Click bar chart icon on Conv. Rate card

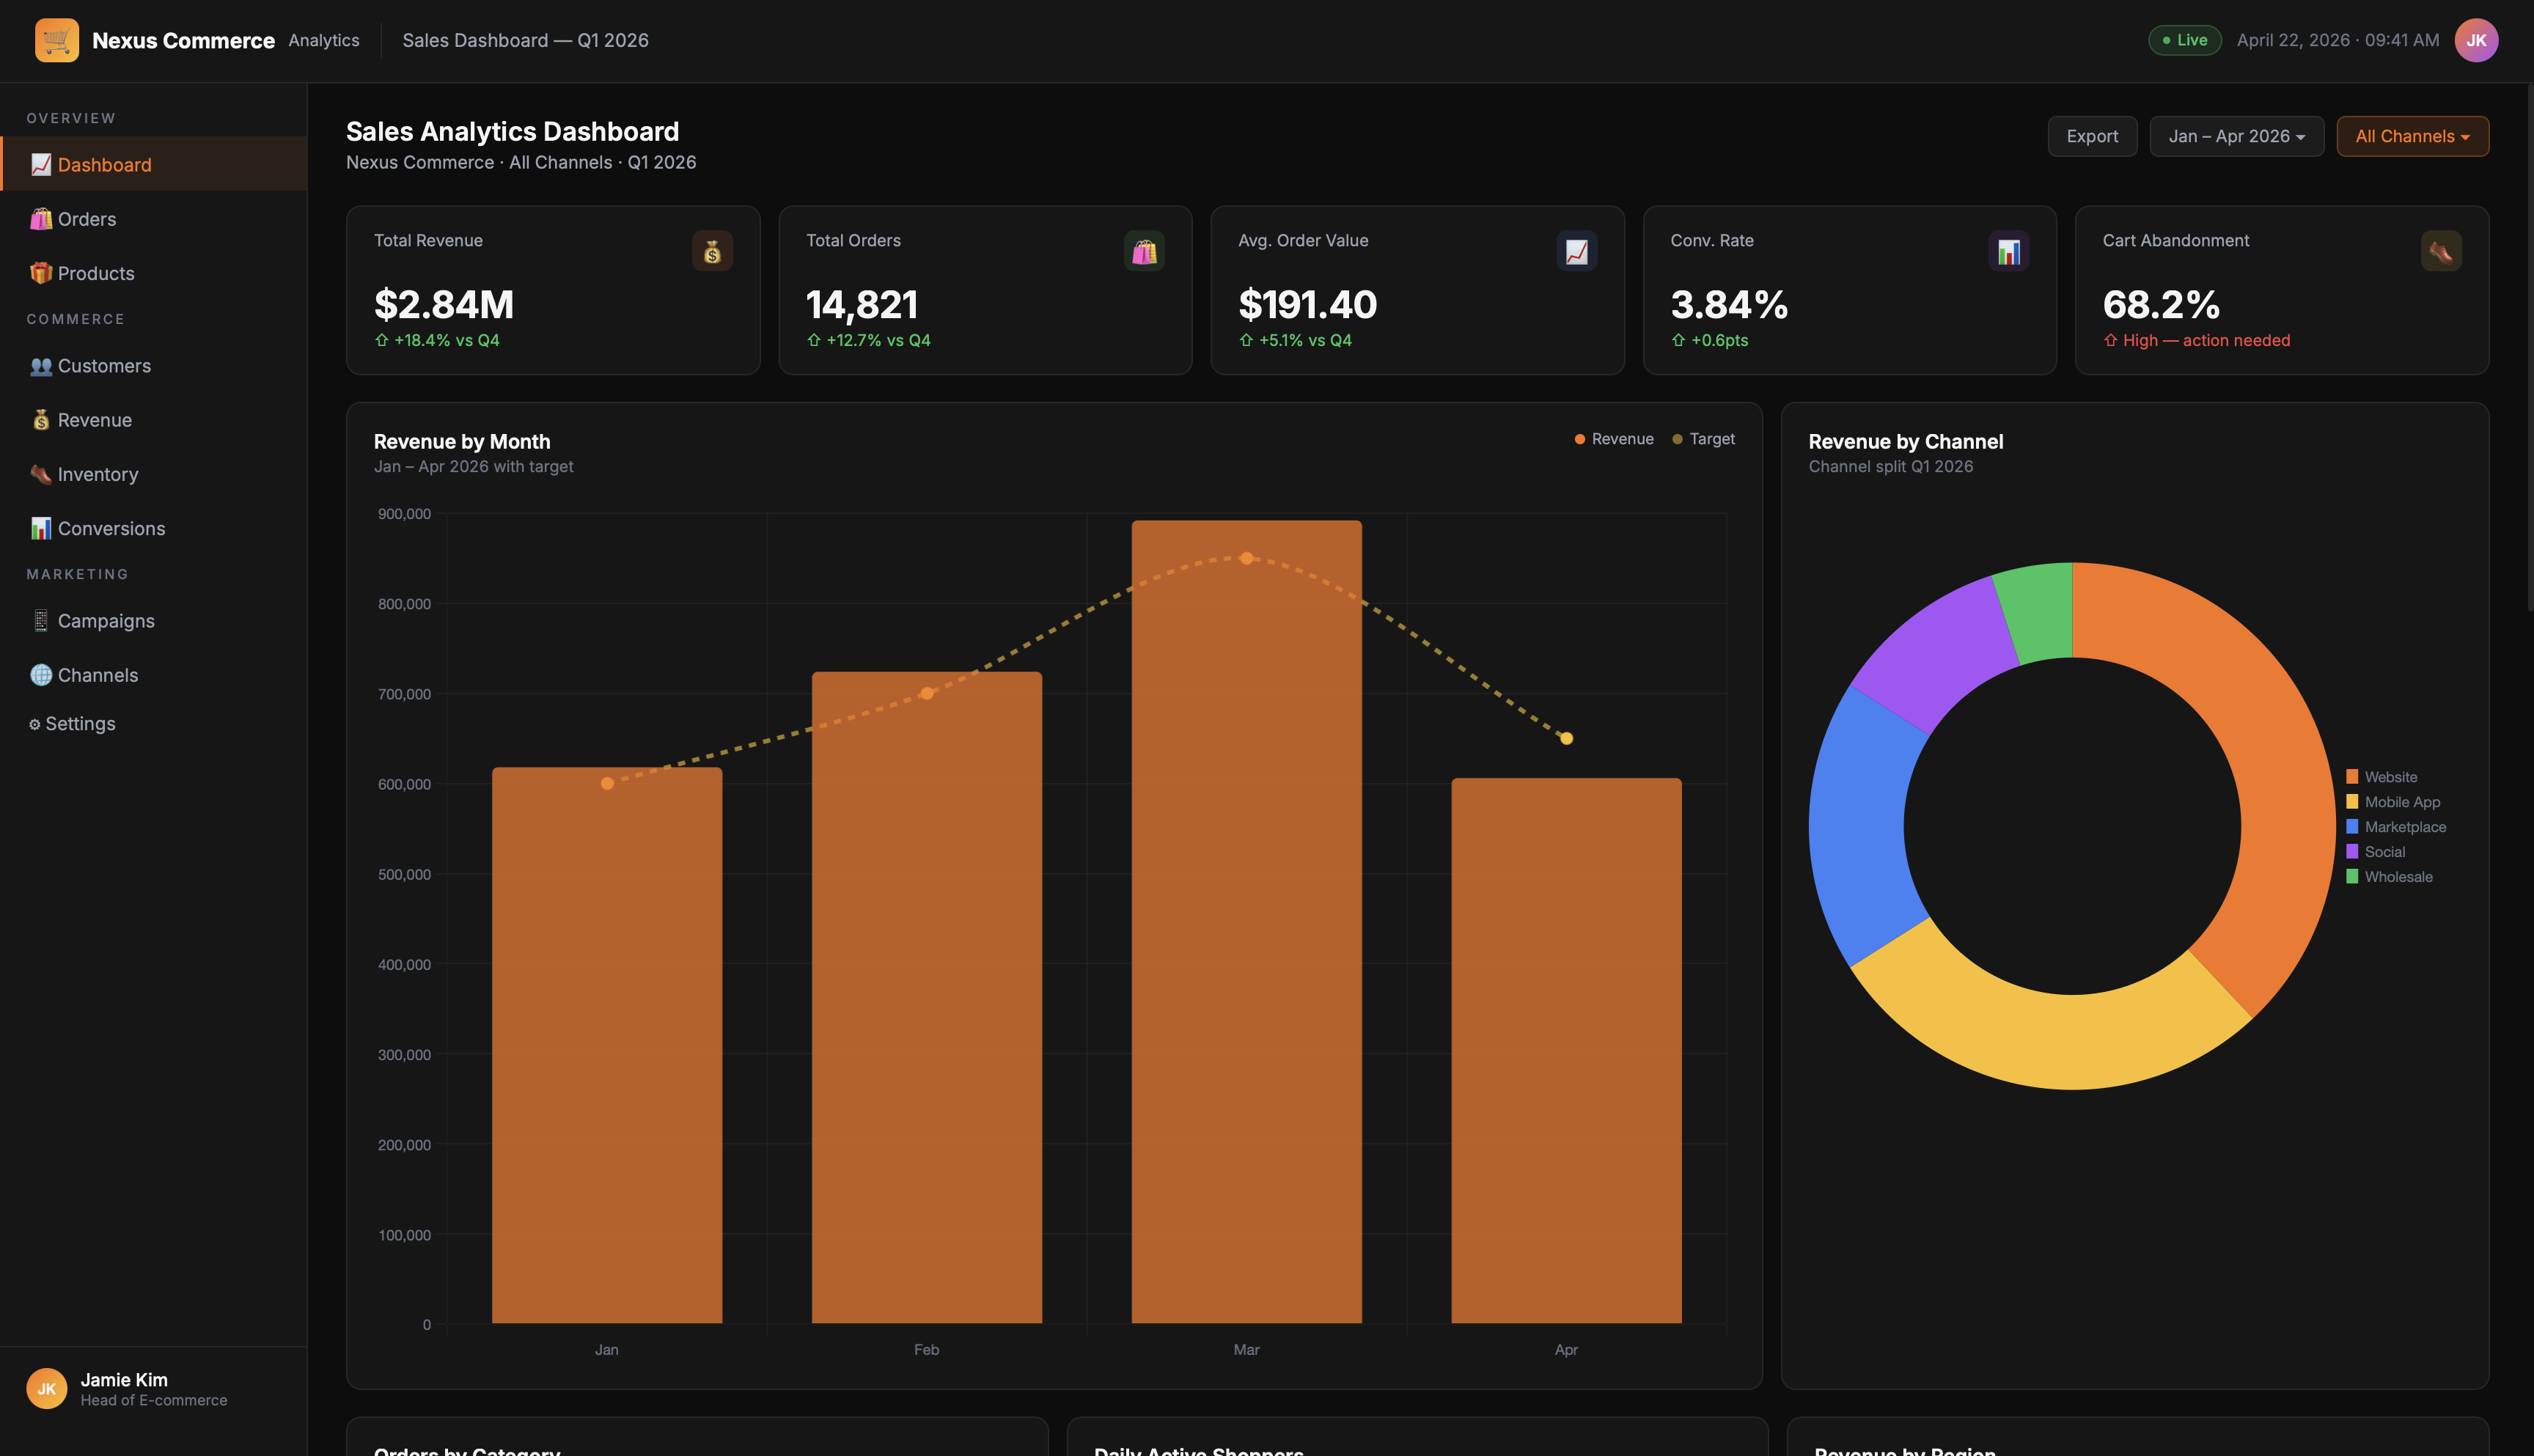click(2008, 251)
